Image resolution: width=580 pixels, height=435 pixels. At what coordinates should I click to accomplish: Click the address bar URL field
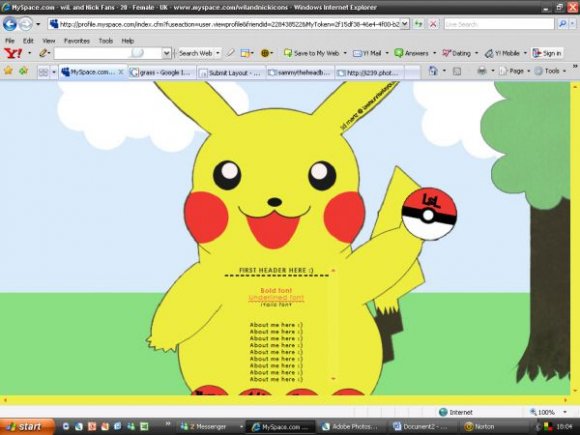[225, 24]
